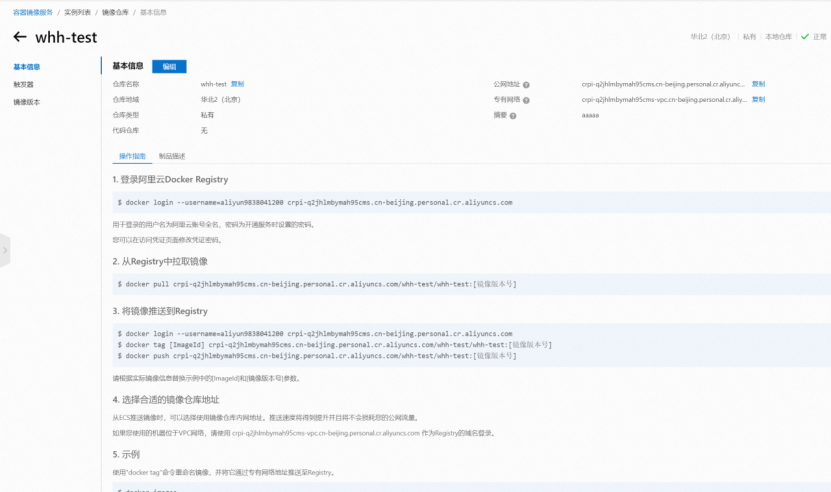Copy the 公网地址 address via 复制
831x492 pixels.
[x=758, y=84]
